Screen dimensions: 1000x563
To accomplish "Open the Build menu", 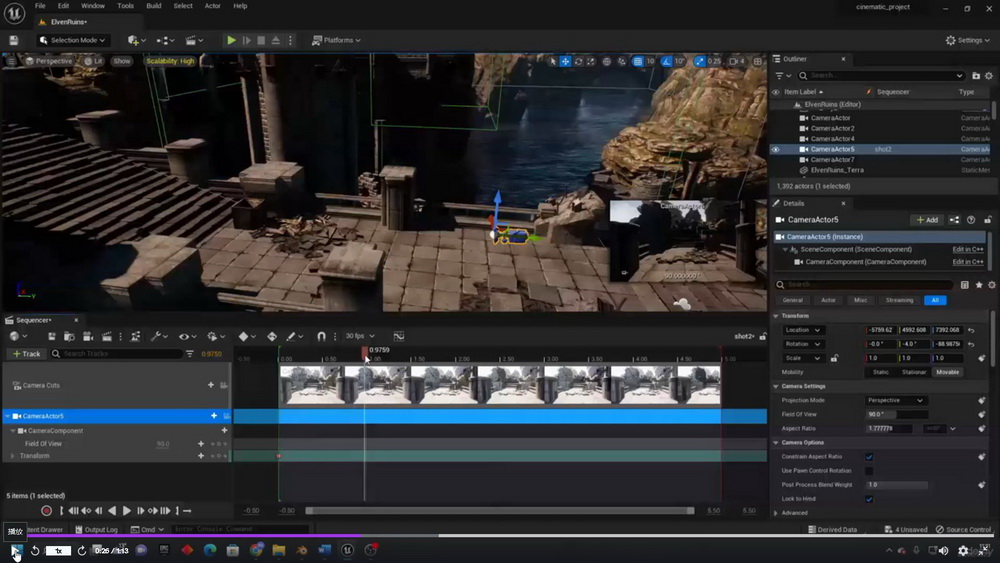I will pyautogui.click(x=154, y=6).
